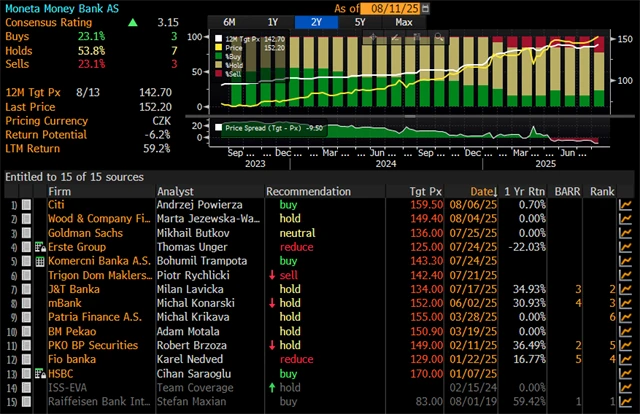
Task: Click the chart icon for mBank
Action: tap(627, 302)
